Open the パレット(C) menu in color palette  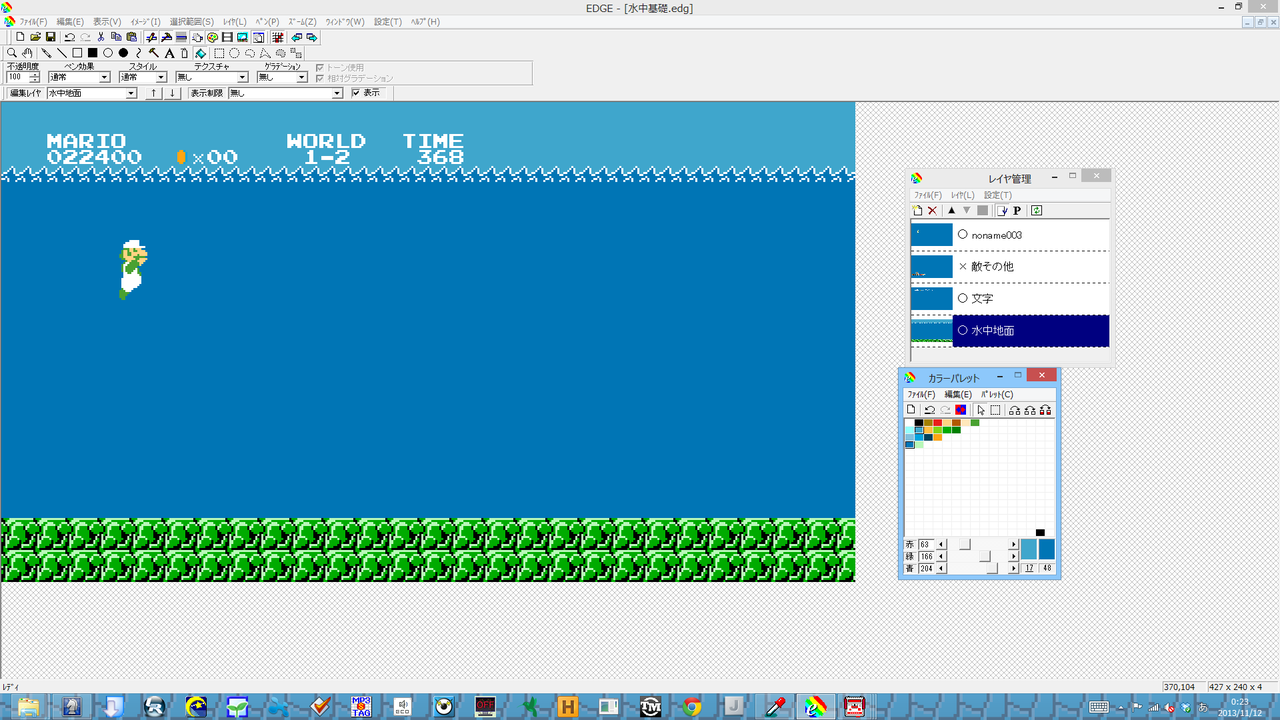coord(997,395)
